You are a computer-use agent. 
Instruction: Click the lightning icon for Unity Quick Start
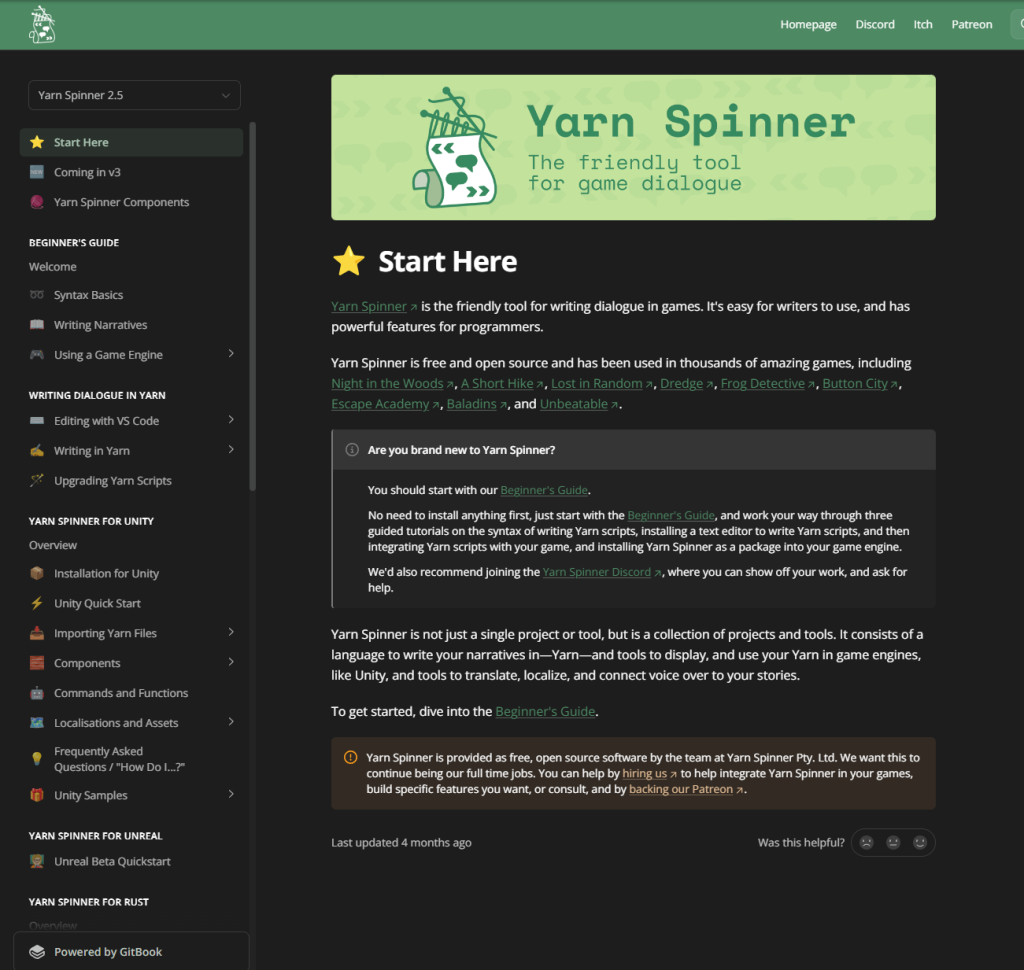[37, 604]
